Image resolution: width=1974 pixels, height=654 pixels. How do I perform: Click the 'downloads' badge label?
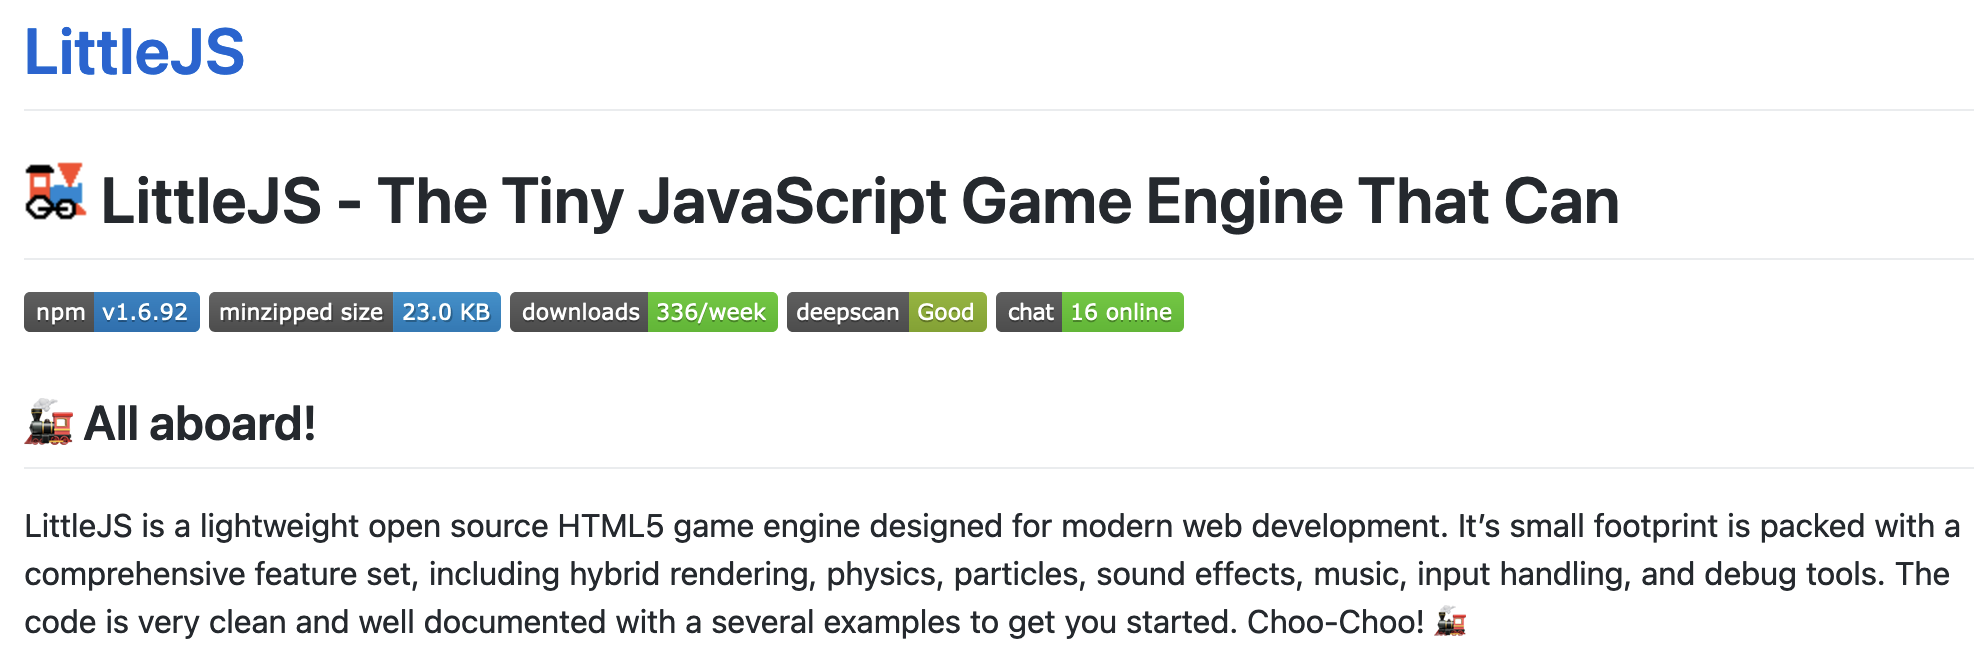[x=580, y=312]
